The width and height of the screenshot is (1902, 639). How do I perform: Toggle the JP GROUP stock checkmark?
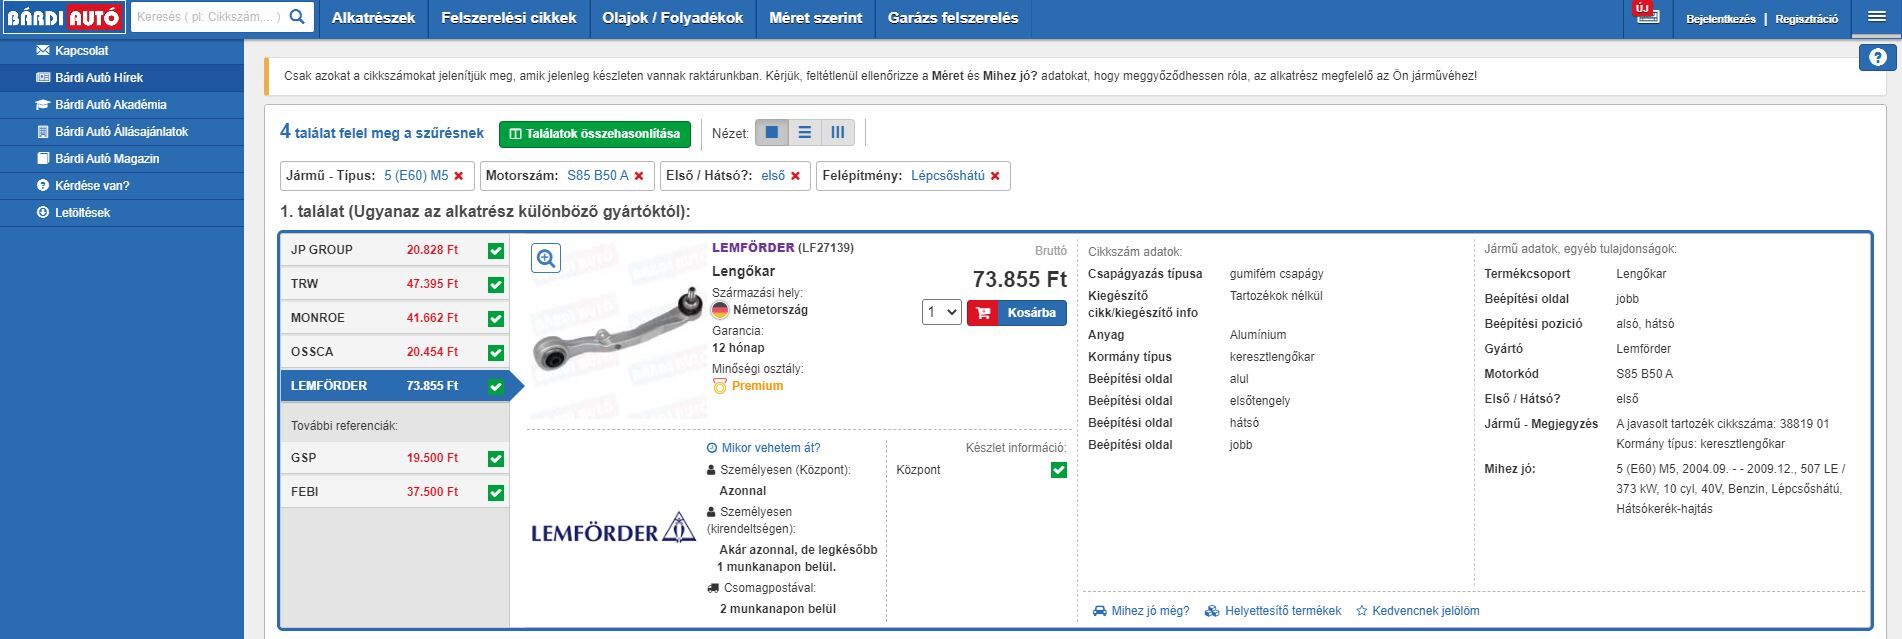[496, 251]
